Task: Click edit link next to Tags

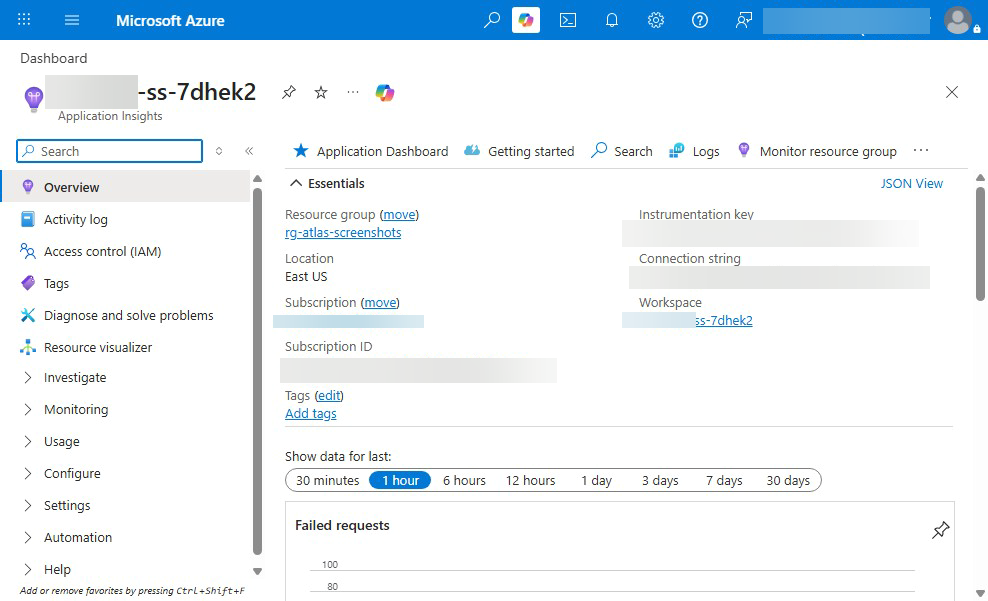Action: (330, 396)
